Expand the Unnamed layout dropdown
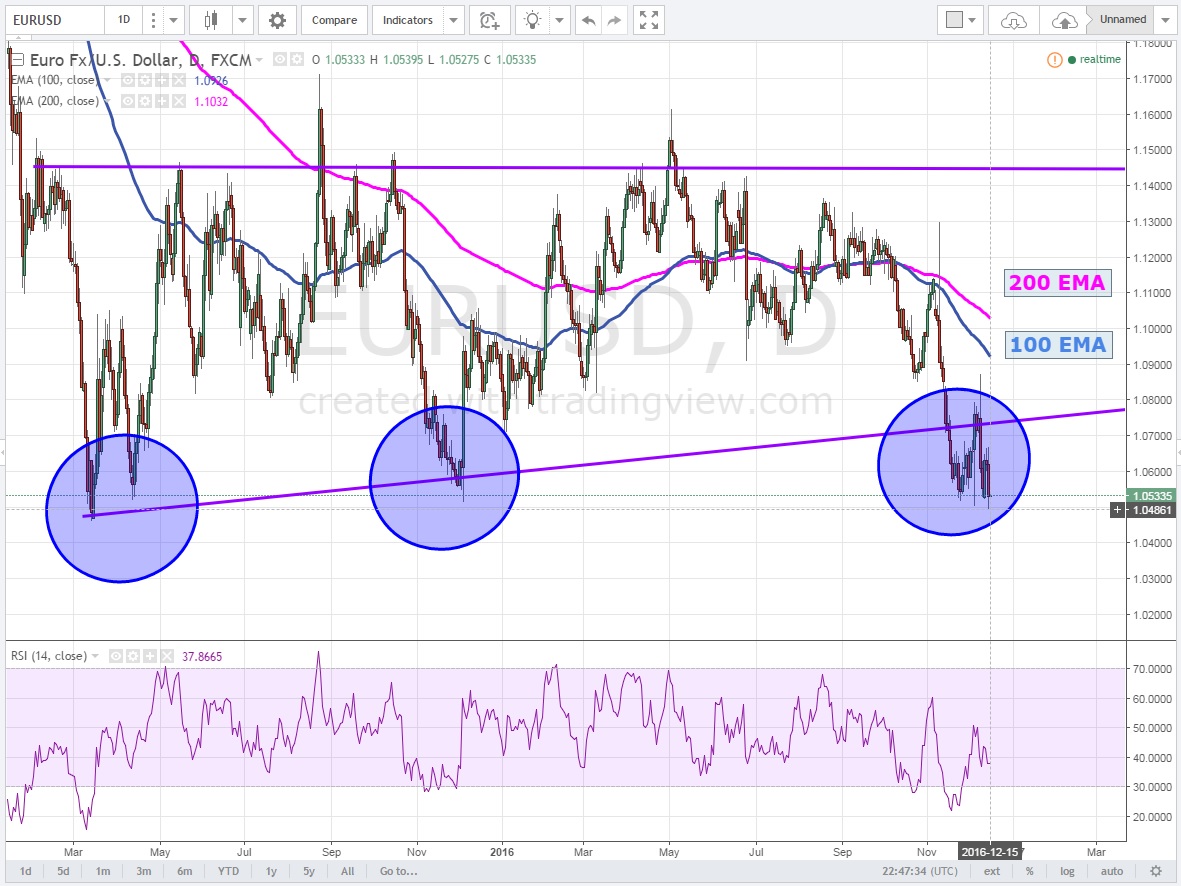The height and width of the screenshot is (886, 1181). click(x=1166, y=20)
